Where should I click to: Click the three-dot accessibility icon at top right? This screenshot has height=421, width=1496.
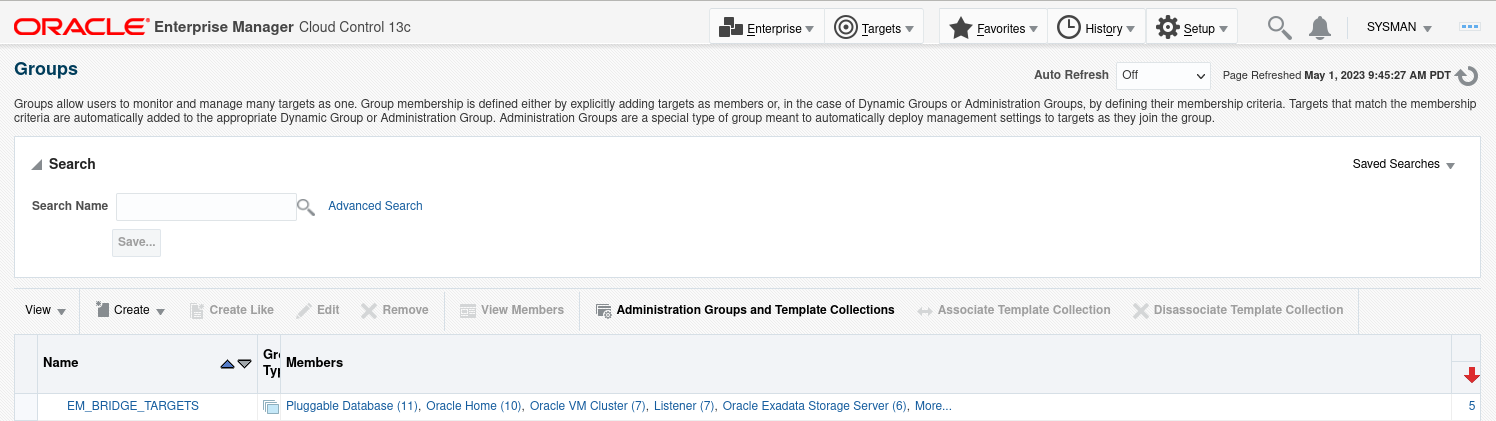pos(1469,27)
